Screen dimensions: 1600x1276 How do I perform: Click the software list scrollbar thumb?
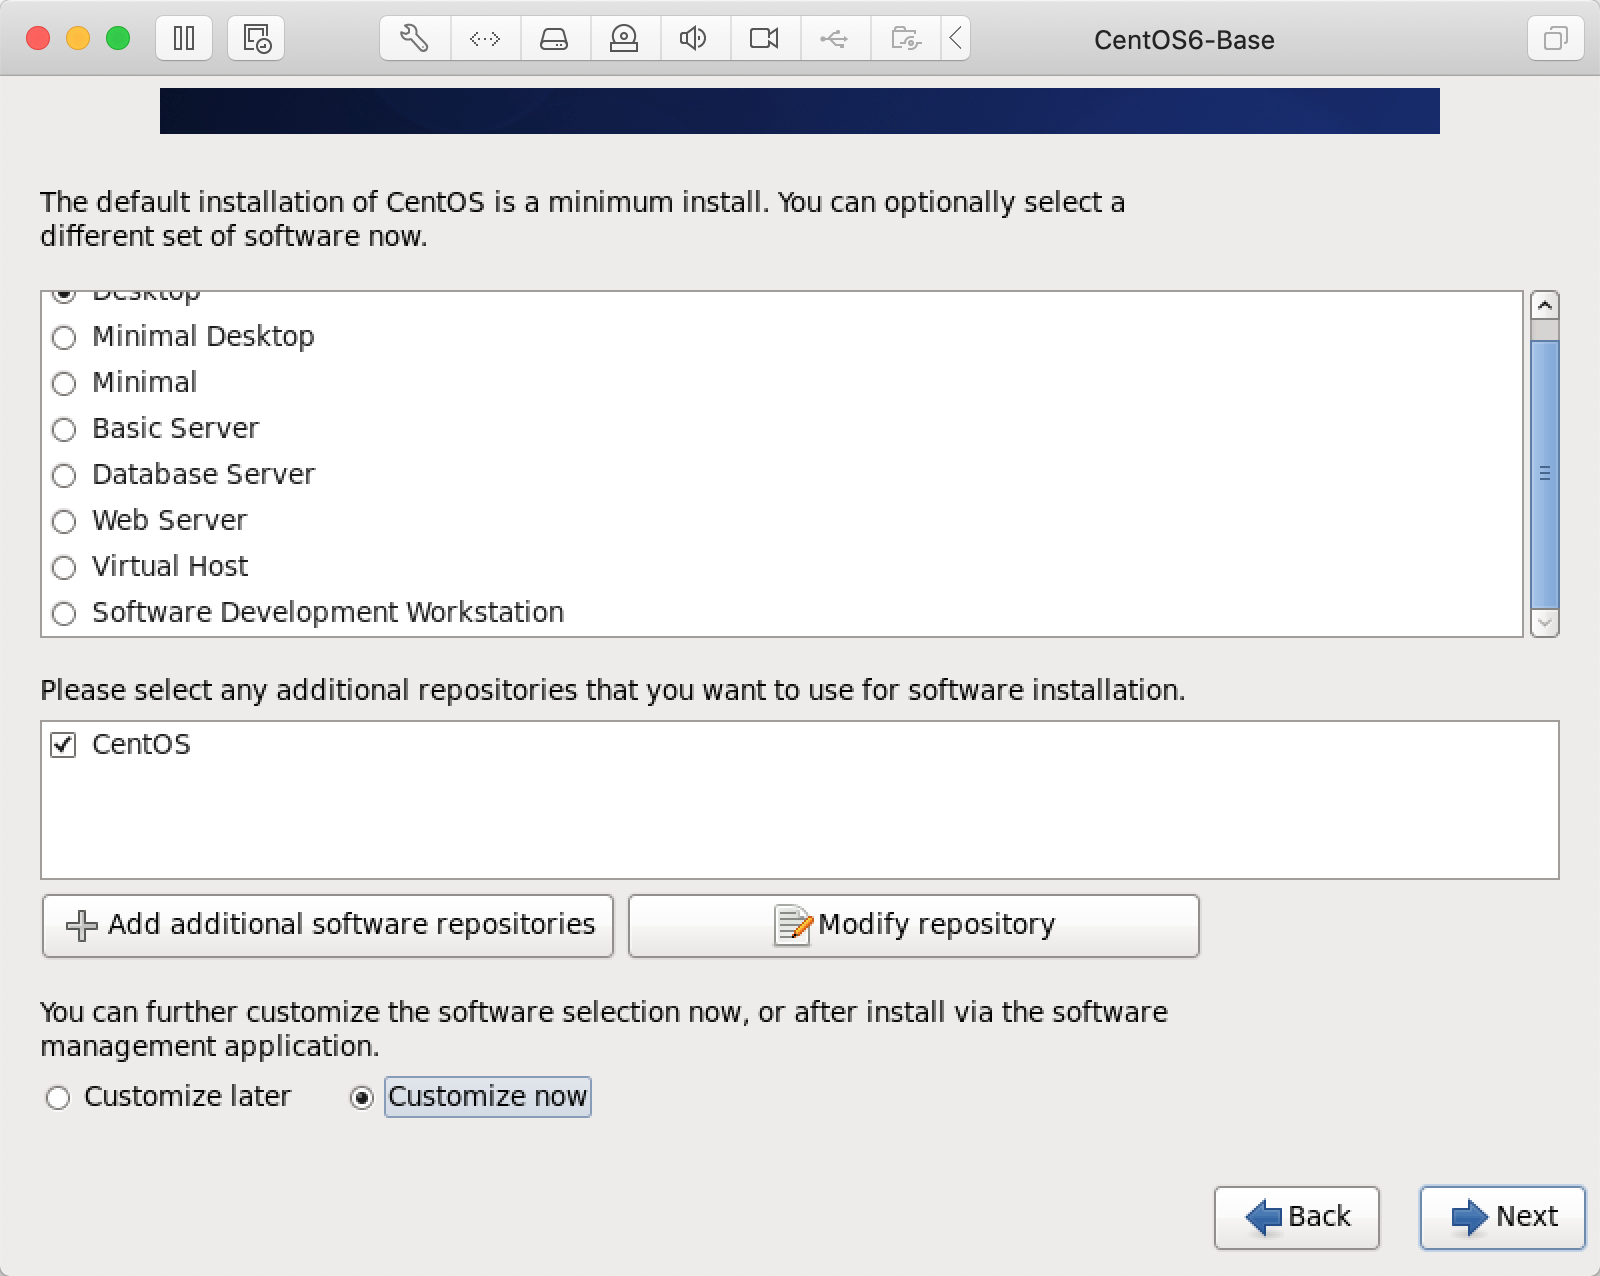coord(1545,473)
